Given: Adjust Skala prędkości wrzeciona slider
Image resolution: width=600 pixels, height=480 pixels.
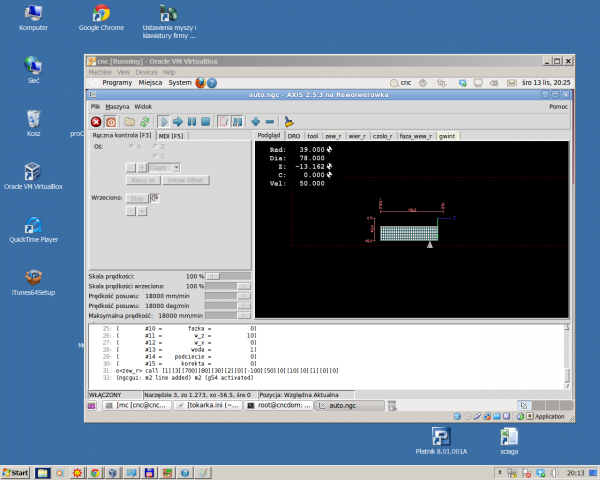Looking at the screenshot, I should 228,286.
